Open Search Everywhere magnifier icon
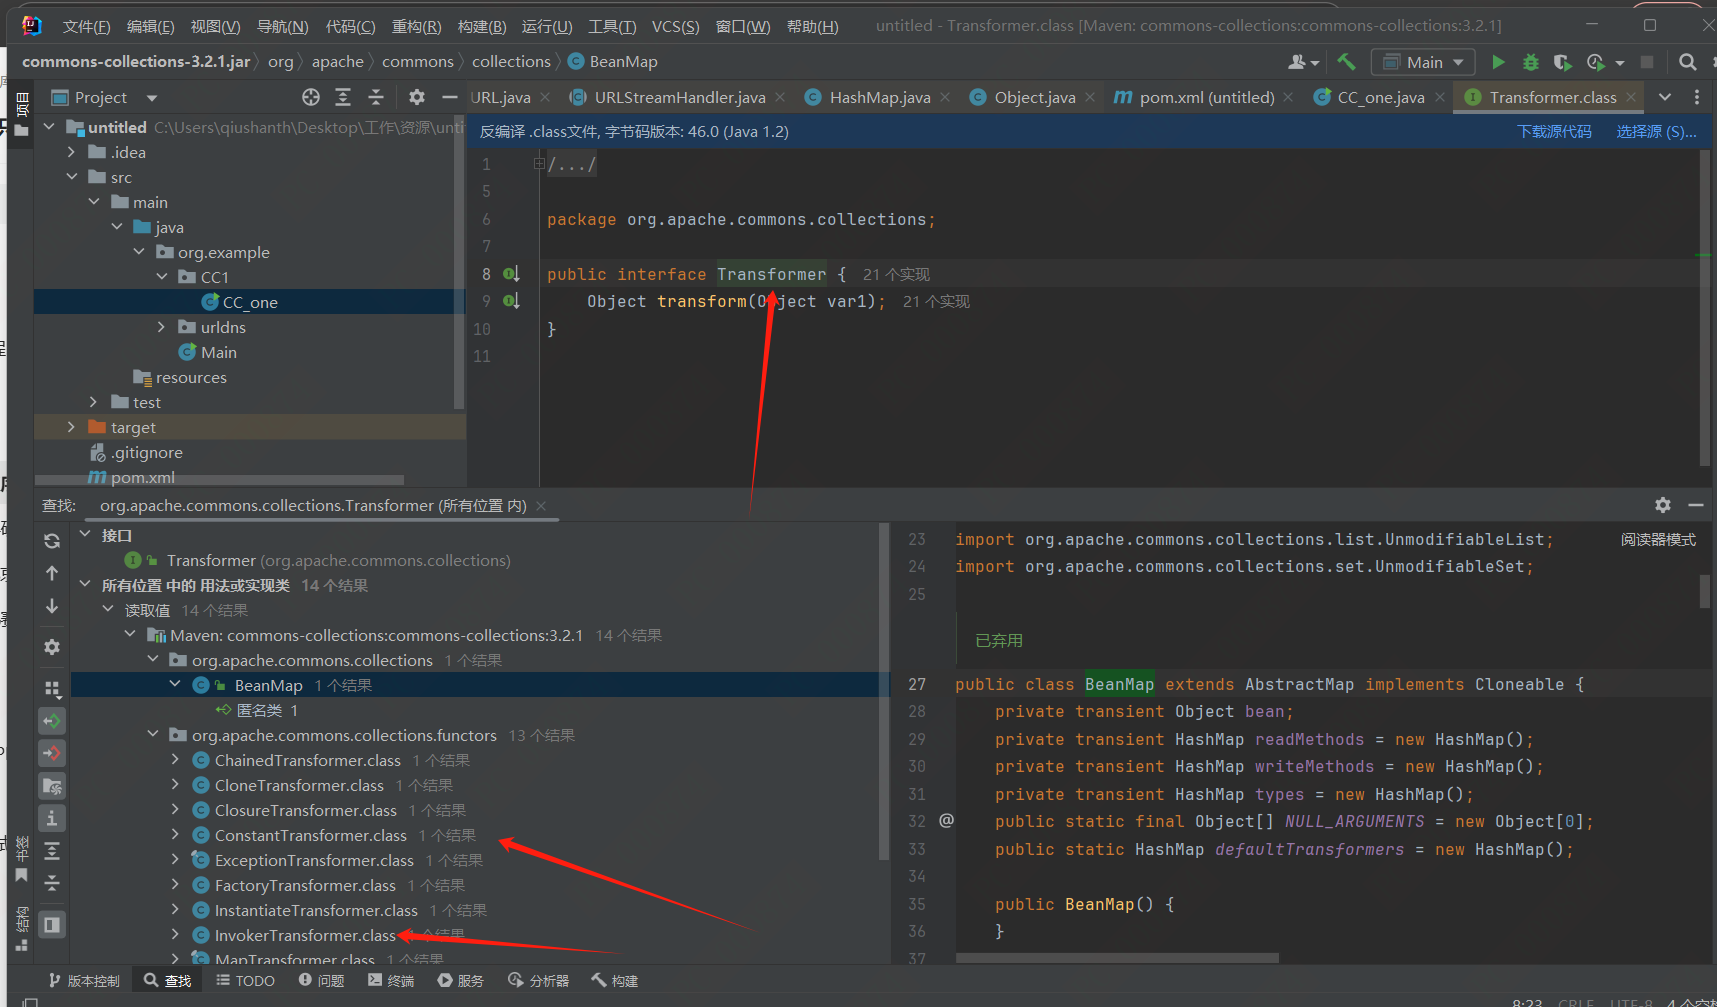1717x1007 pixels. point(1688,62)
